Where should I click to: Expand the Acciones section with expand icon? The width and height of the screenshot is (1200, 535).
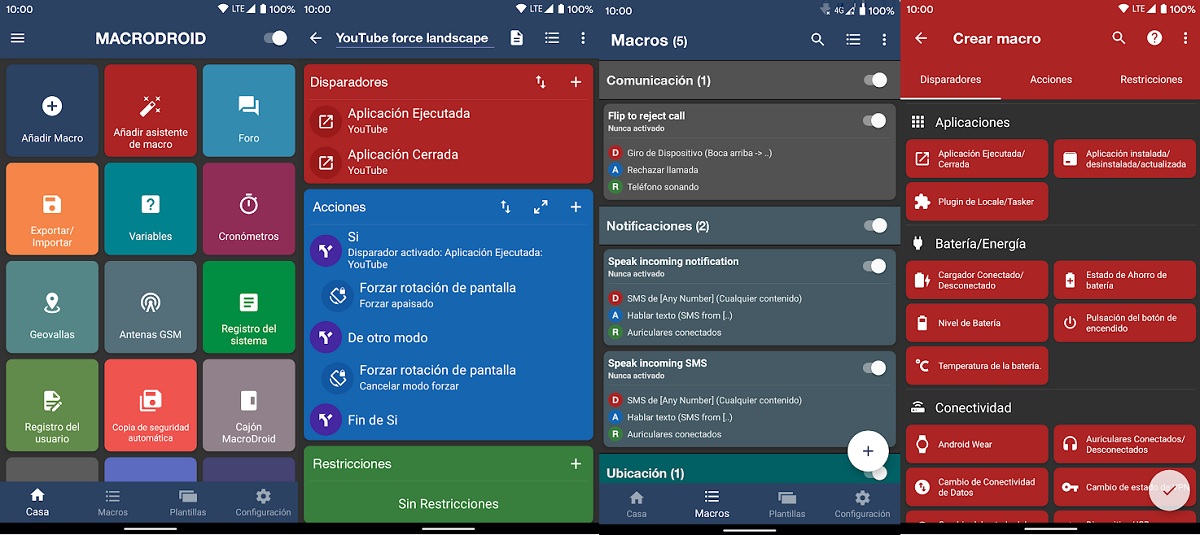[541, 207]
